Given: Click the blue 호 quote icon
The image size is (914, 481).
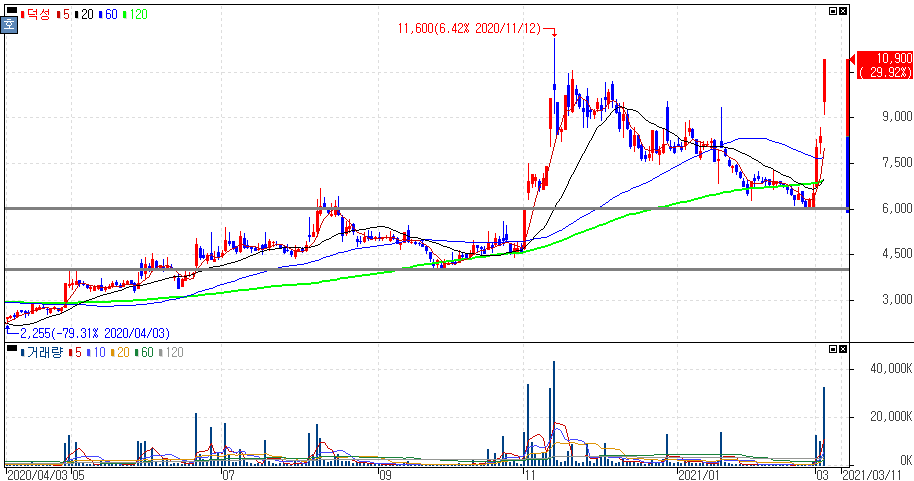Looking at the screenshot, I should pos(9,25).
